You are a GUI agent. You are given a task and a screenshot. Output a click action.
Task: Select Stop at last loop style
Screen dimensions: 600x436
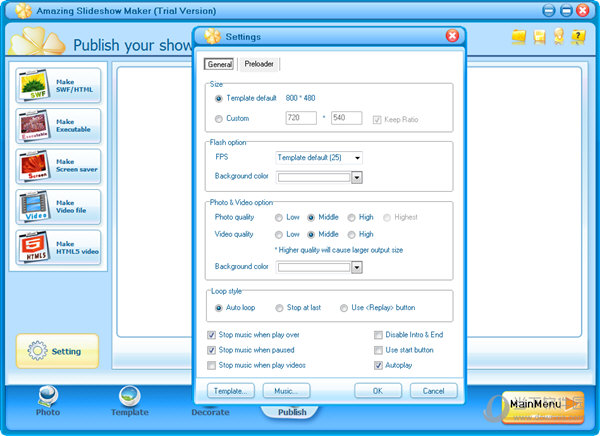click(279, 308)
